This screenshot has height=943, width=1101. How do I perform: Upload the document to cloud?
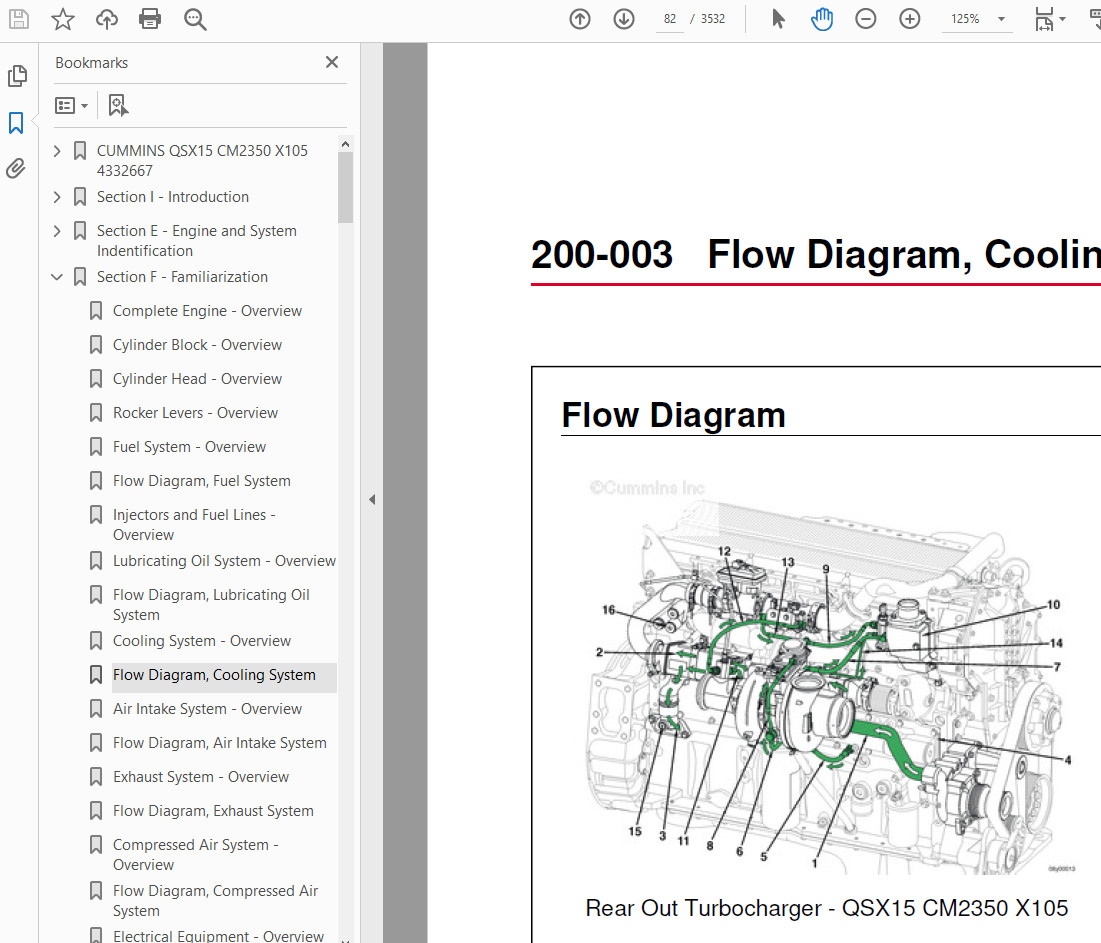[107, 19]
